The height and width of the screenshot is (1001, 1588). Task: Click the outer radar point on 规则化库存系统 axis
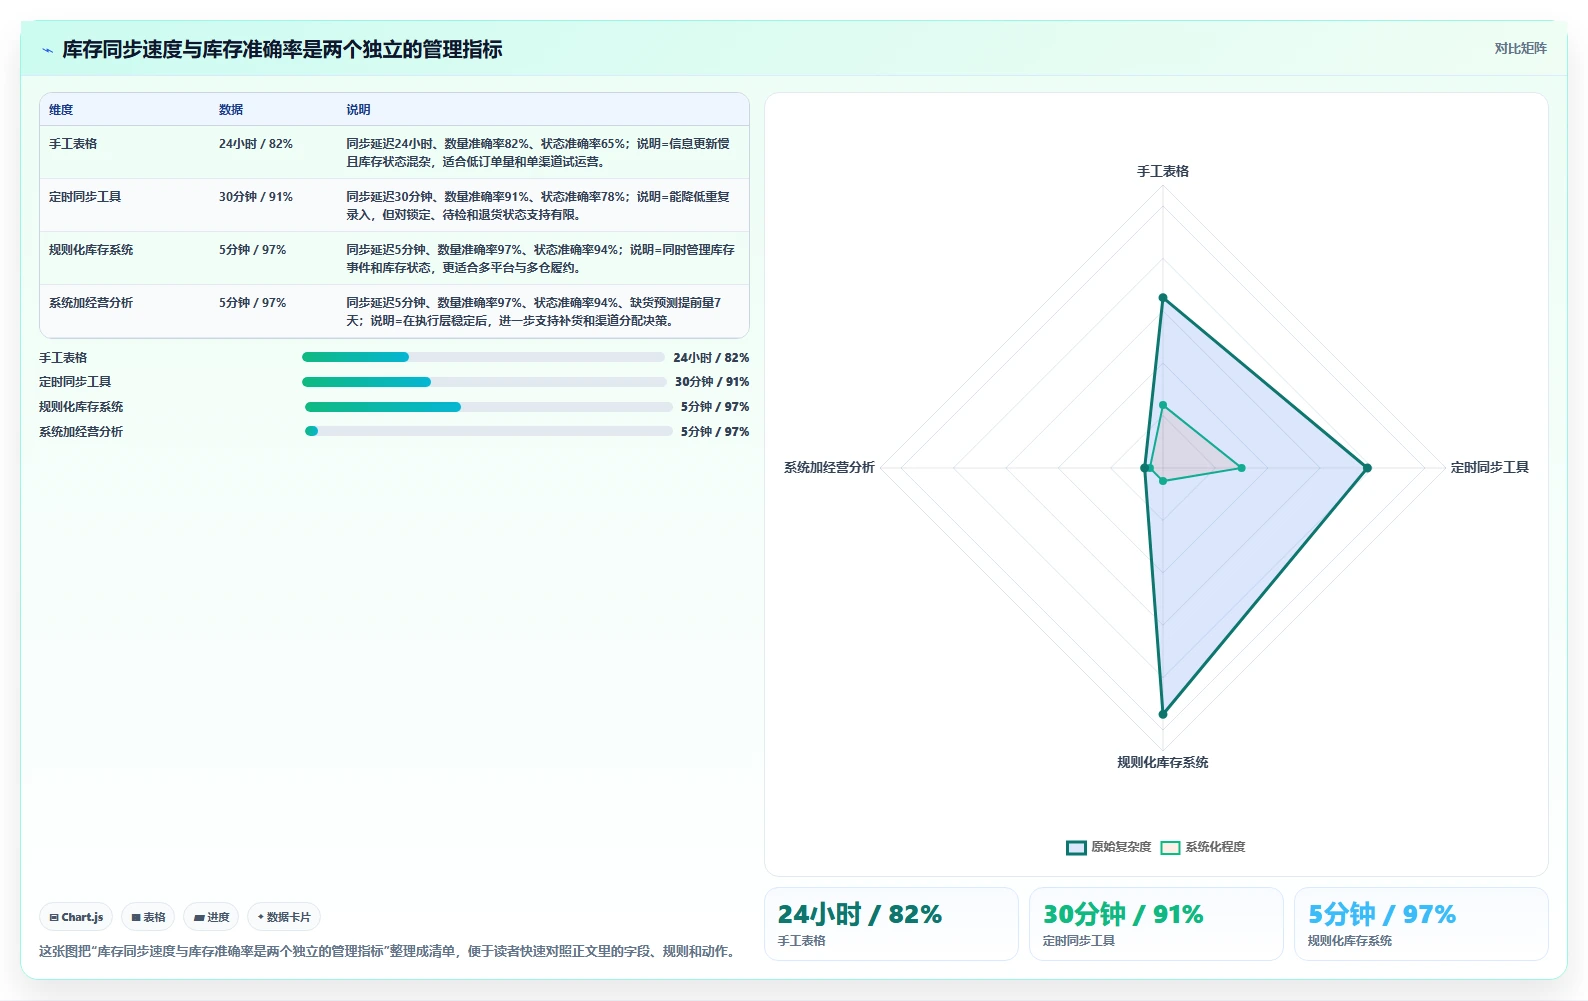tap(1163, 714)
